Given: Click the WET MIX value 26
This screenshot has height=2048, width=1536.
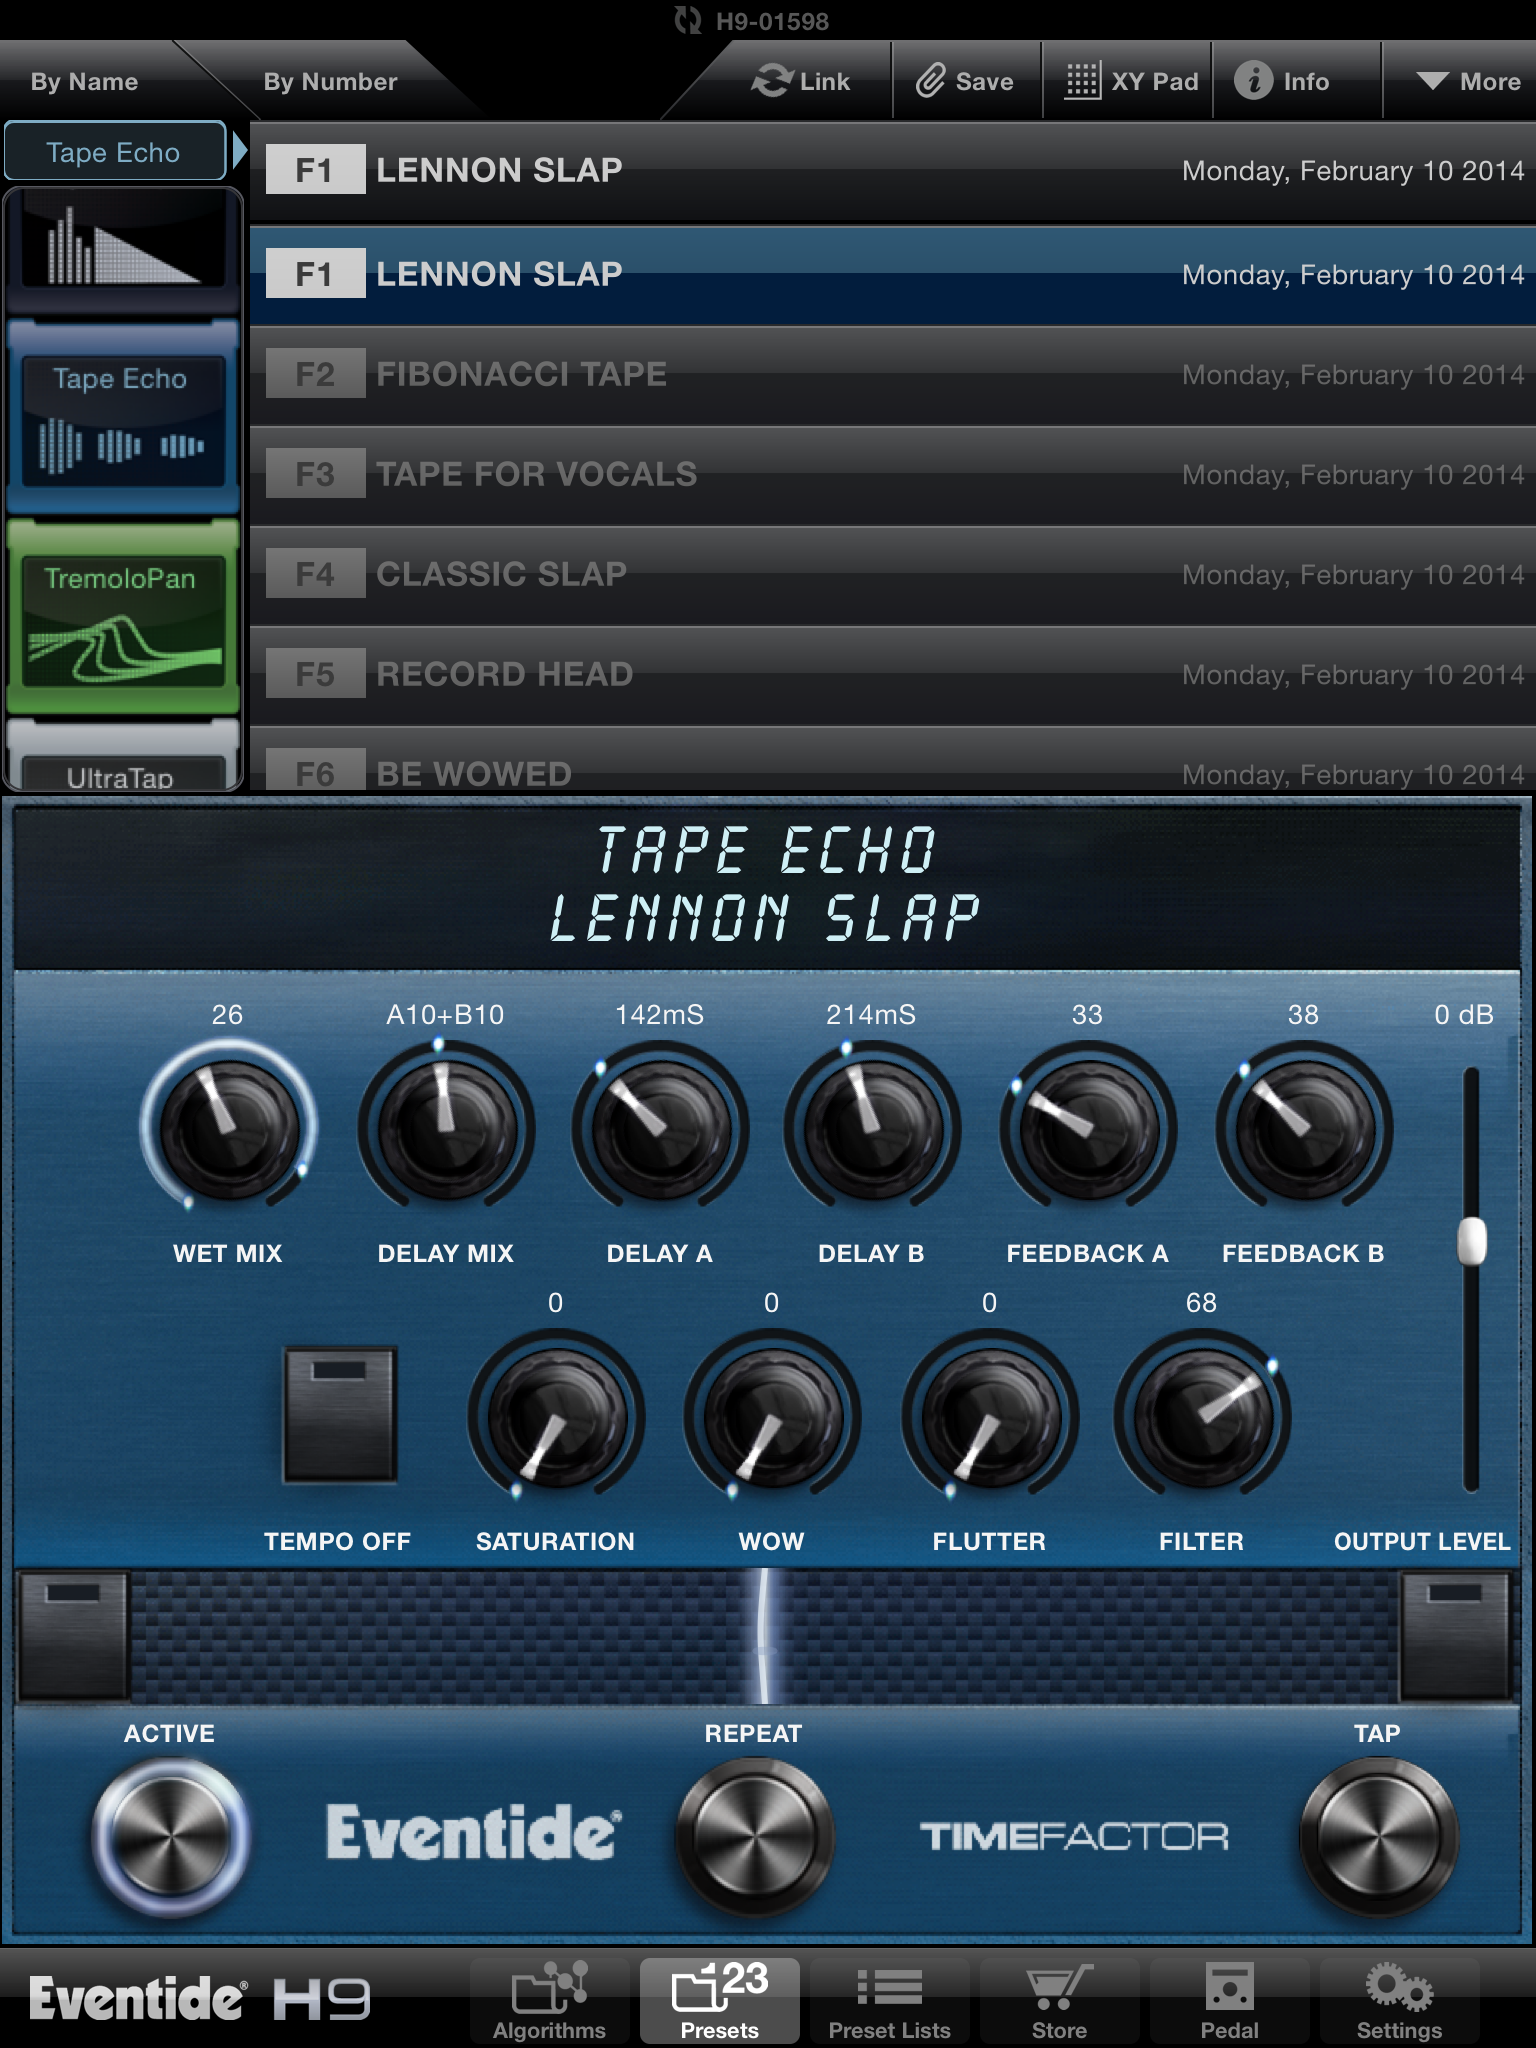Looking at the screenshot, I should pos(227,1015).
